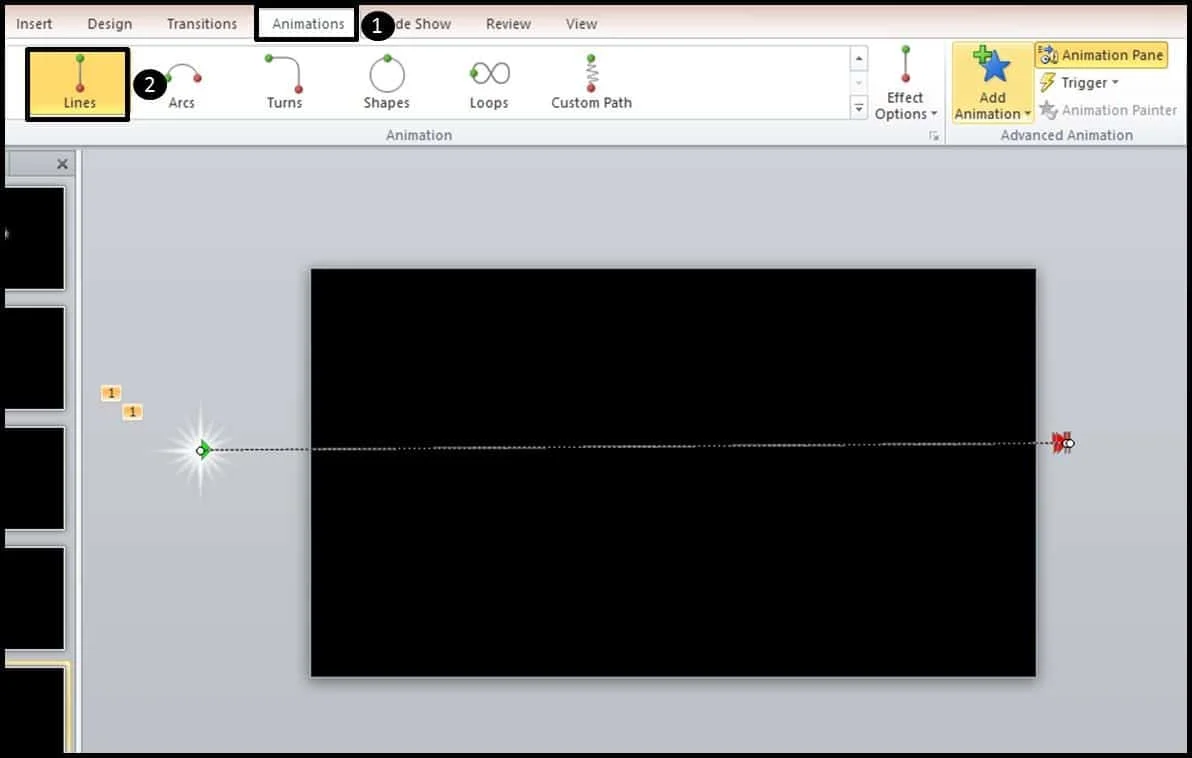Click the green motion path start arrow
This screenshot has height=758, width=1192.
point(203,450)
